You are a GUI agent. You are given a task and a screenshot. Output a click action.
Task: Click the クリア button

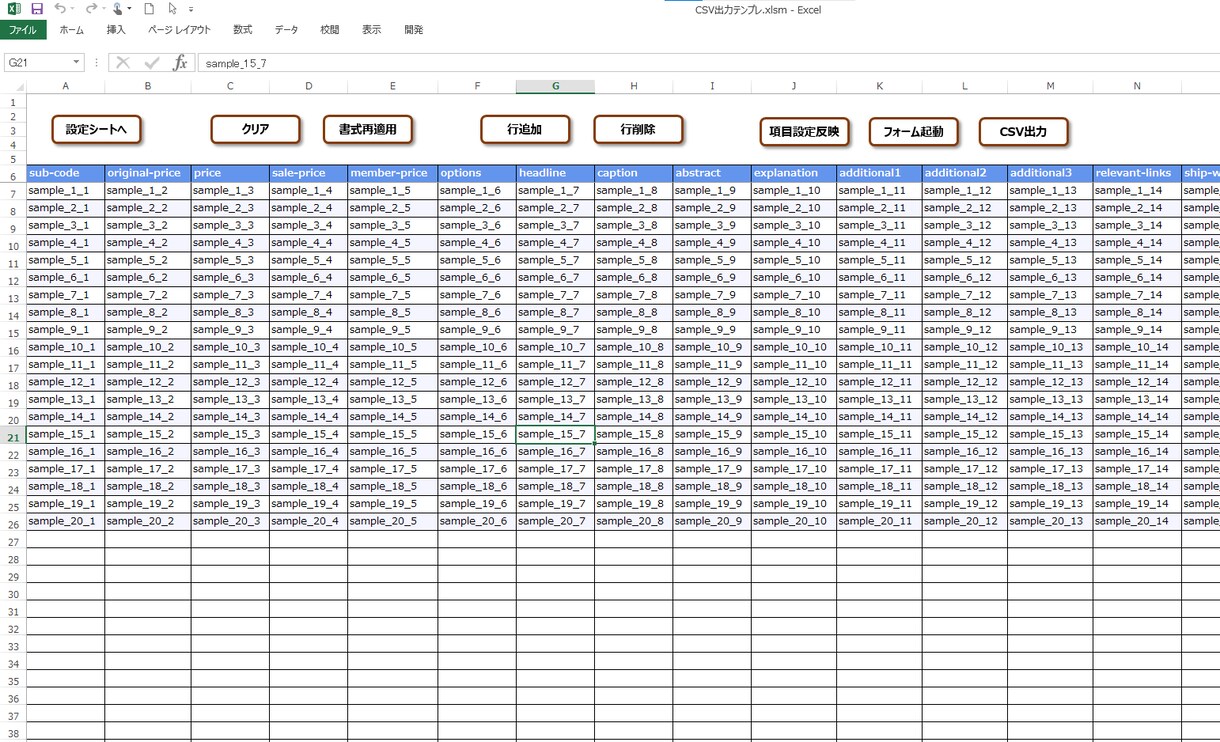click(255, 129)
